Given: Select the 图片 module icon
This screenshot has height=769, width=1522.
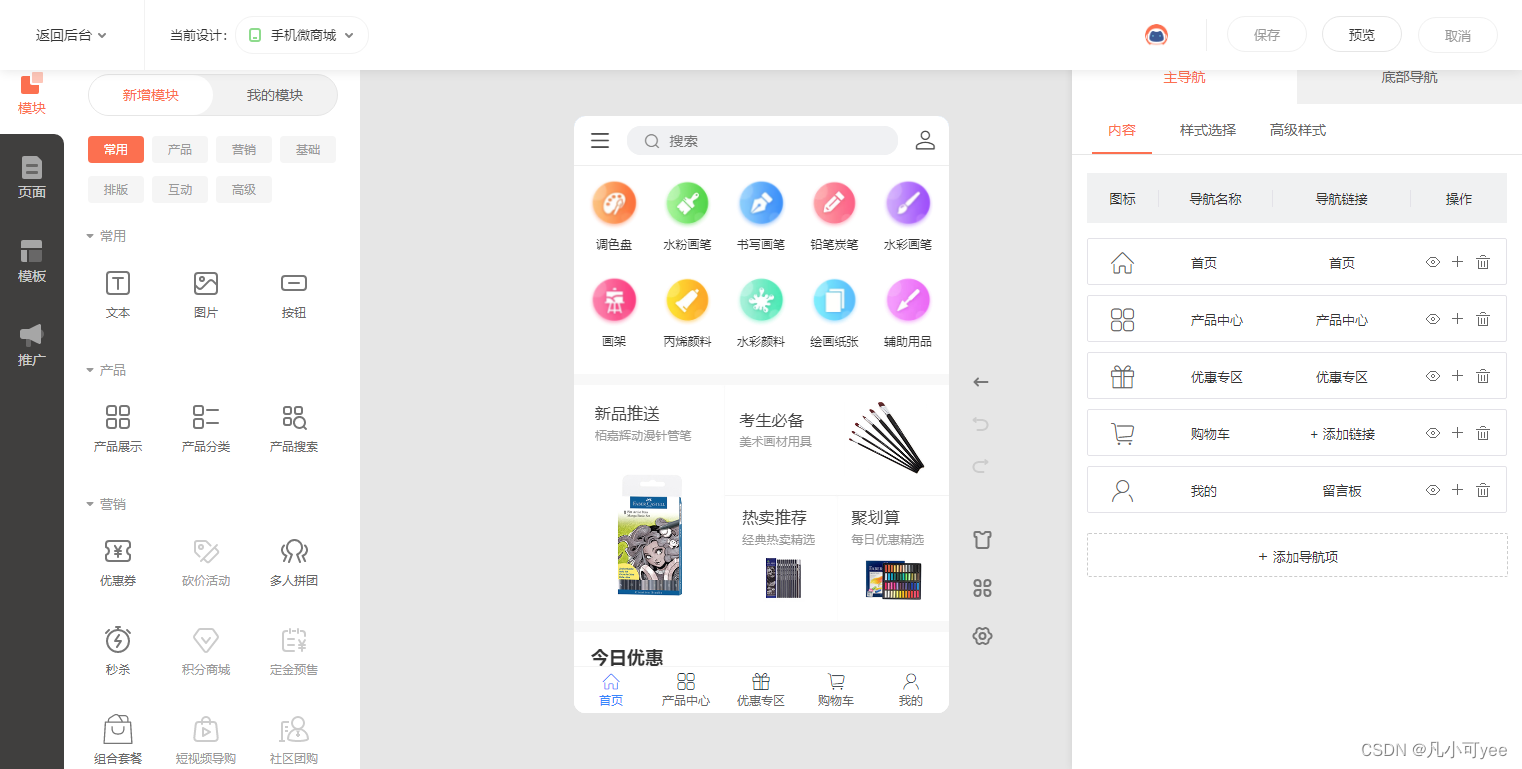Looking at the screenshot, I should (x=206, y=283).
